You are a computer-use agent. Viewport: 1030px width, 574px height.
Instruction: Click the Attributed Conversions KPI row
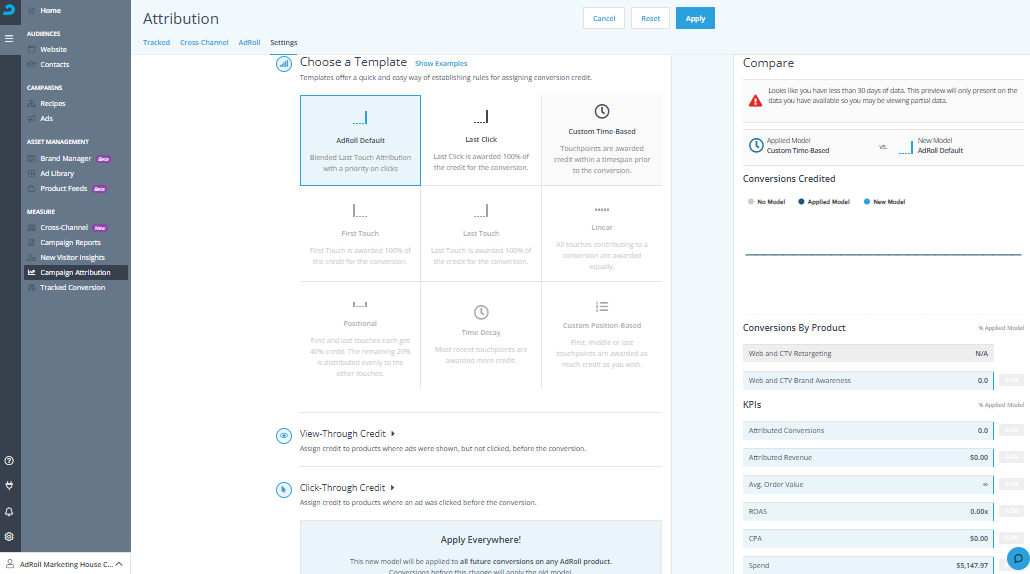(868, 431)
